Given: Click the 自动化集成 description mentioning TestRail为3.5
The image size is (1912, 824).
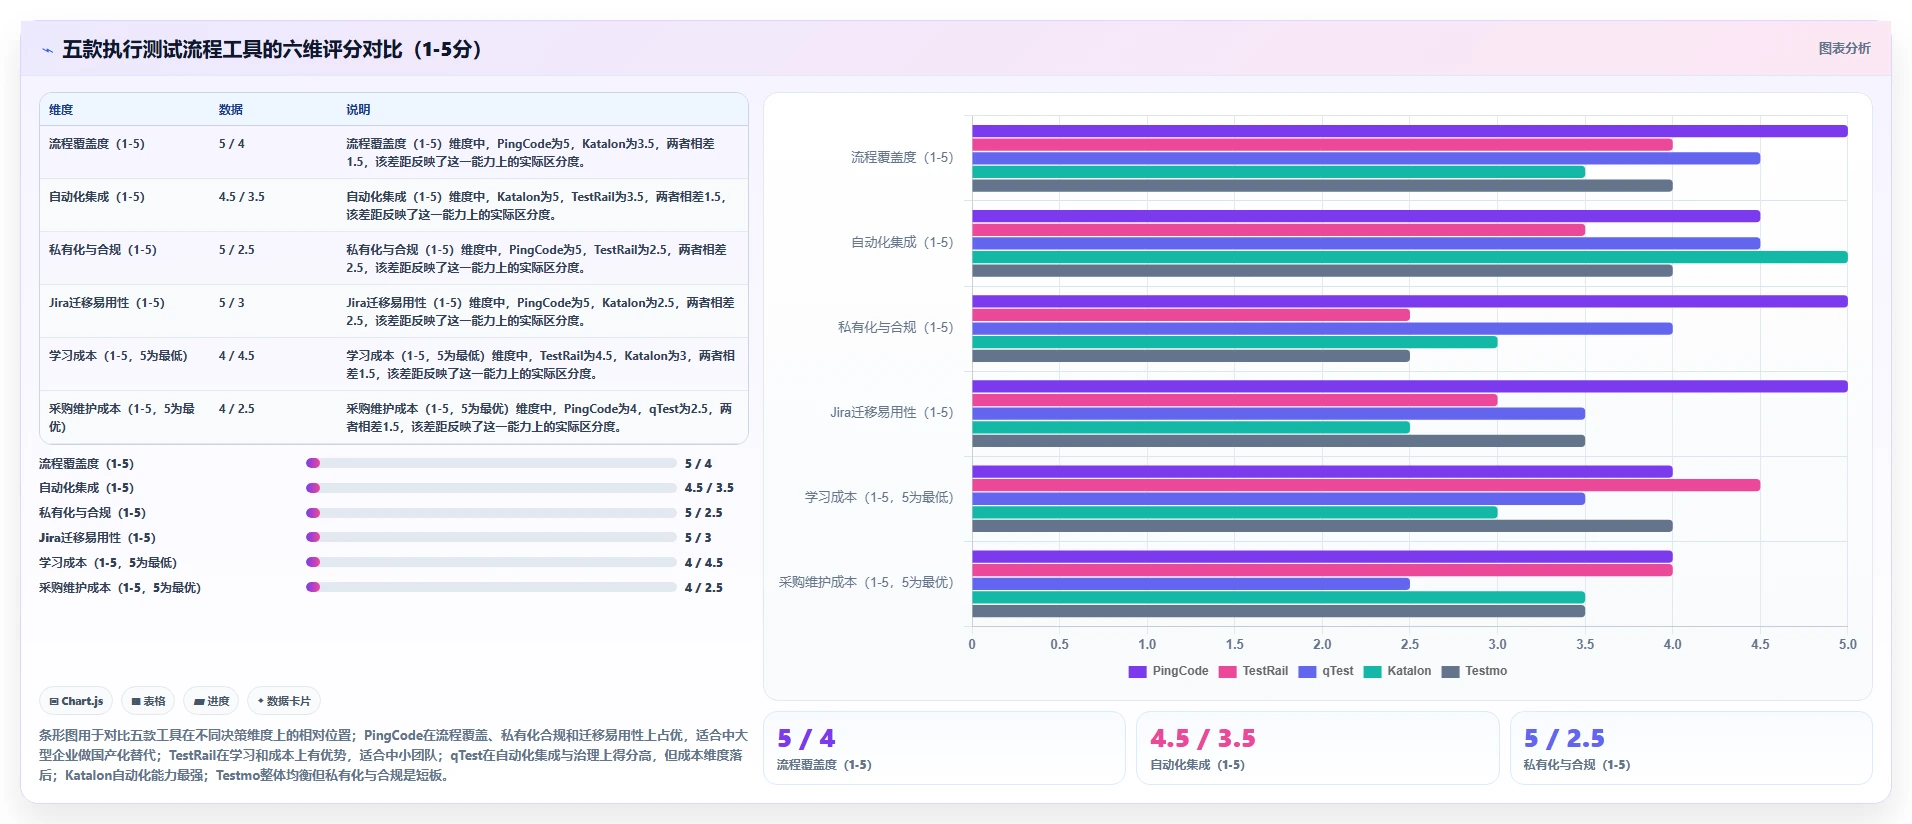Looking at the screenshot, I should click(x=537, y=206).
